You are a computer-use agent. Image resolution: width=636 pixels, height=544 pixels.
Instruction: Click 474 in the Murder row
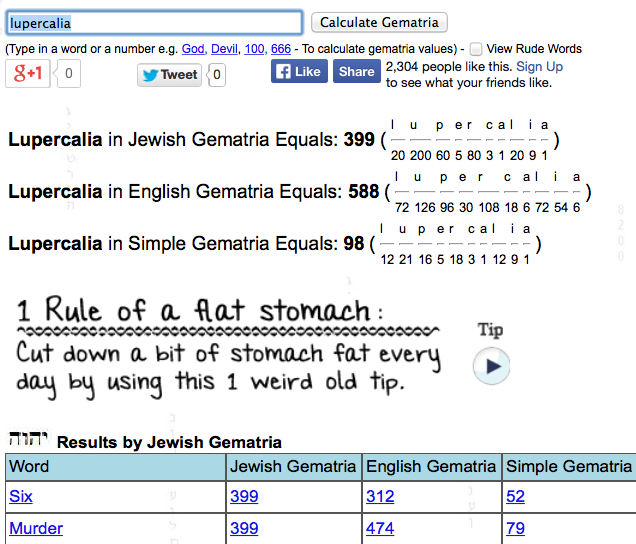pyautogui.click(x=380, y=528)
